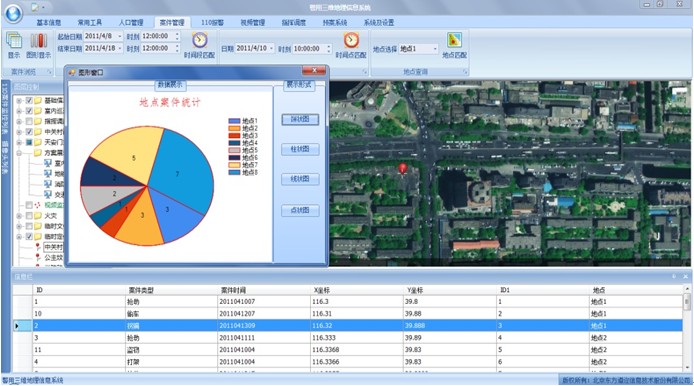Open the 结束日期 date dropdown

120,48
